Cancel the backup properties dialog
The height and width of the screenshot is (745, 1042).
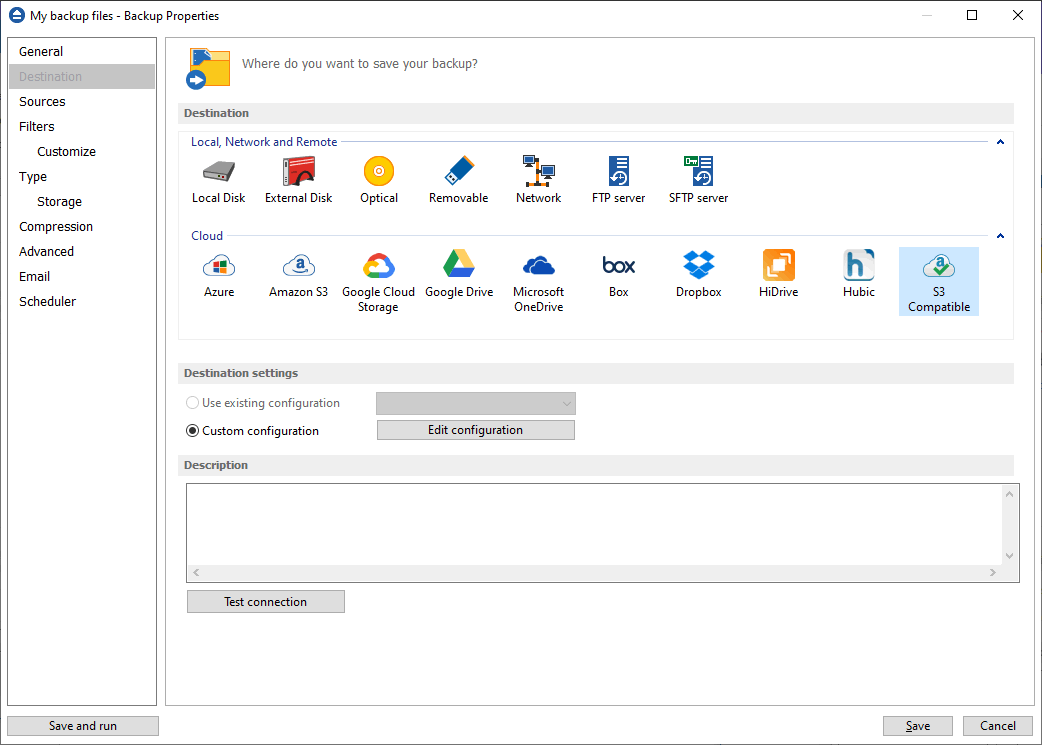tap(997, 726)
